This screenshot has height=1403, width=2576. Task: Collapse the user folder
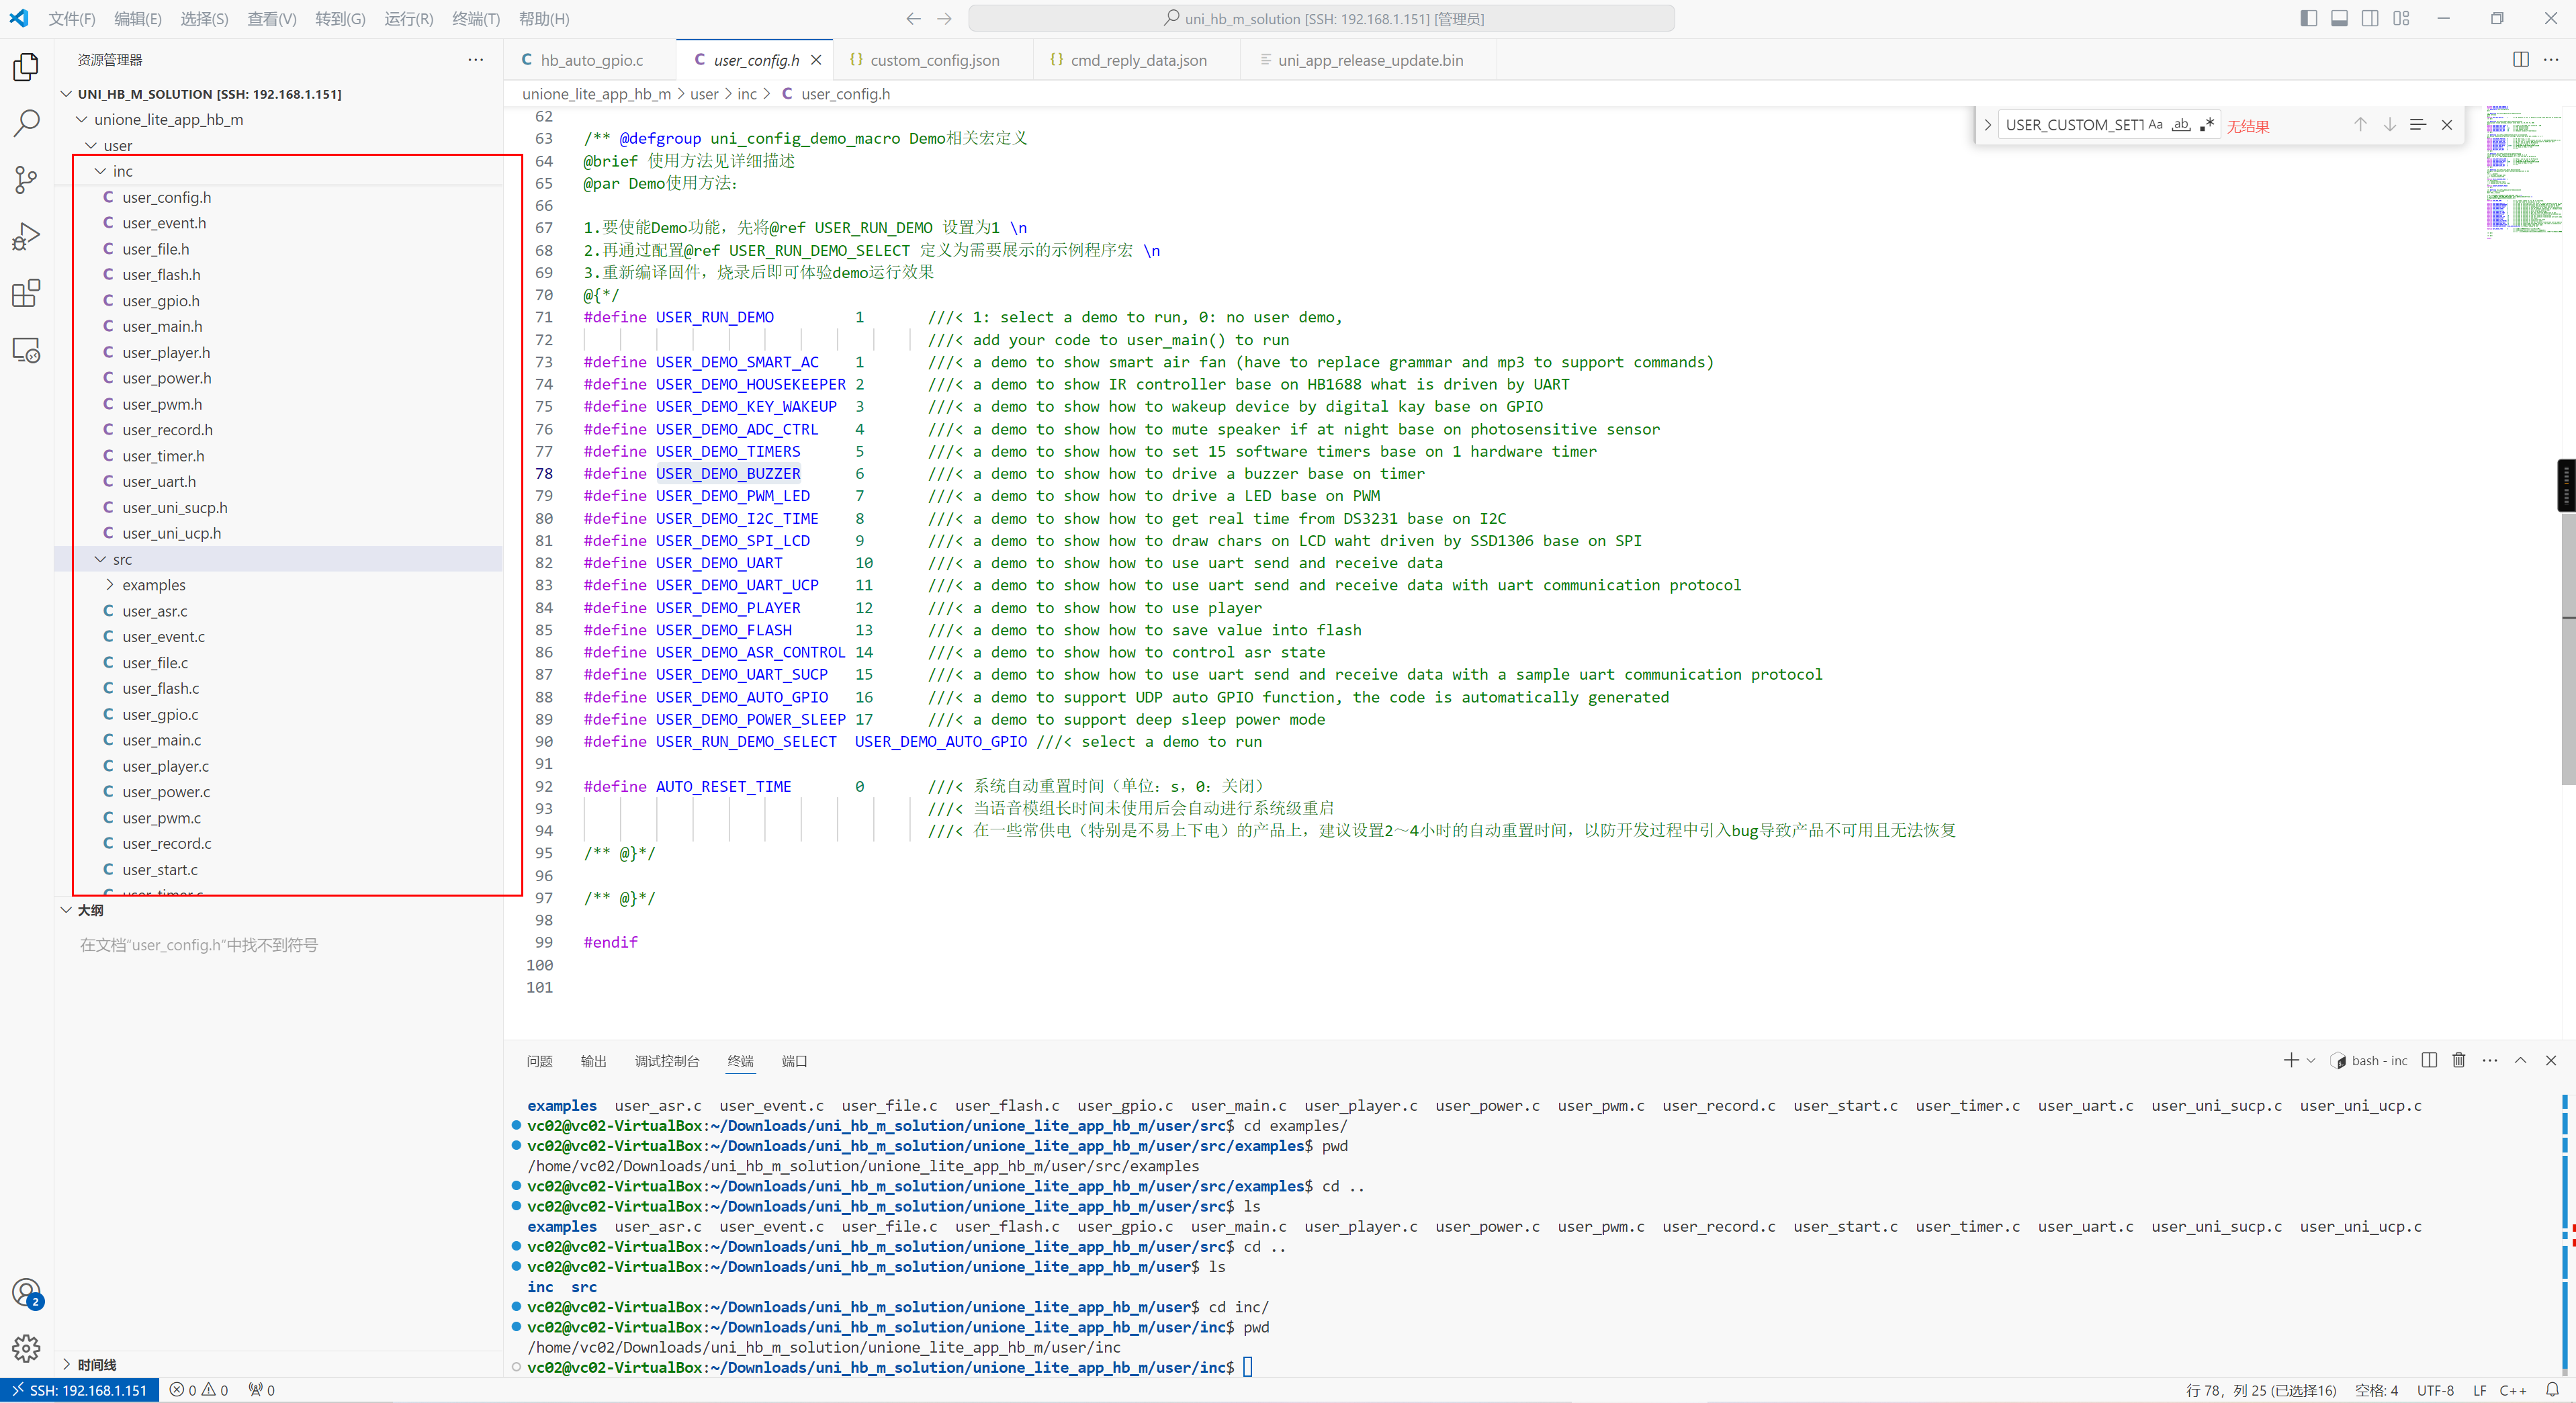click(x=91, y=145)
